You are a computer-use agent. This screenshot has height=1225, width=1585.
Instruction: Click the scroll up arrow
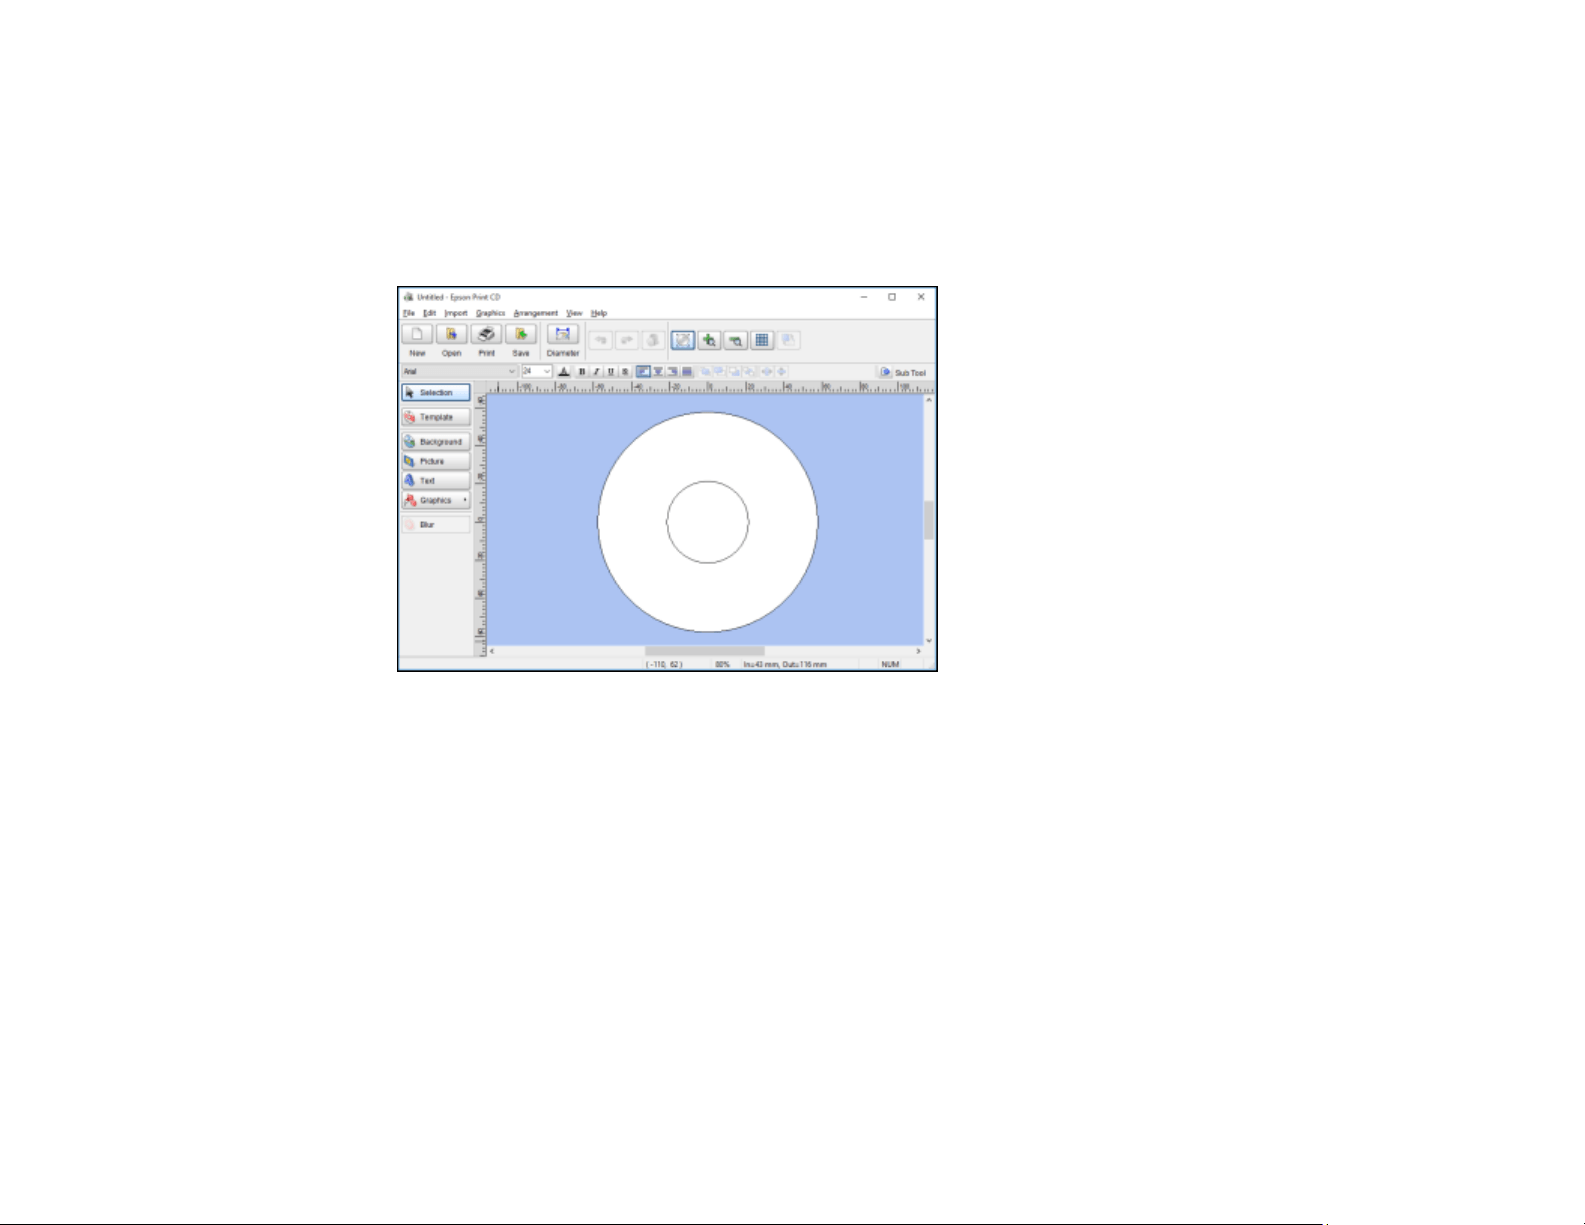[929, 400]
